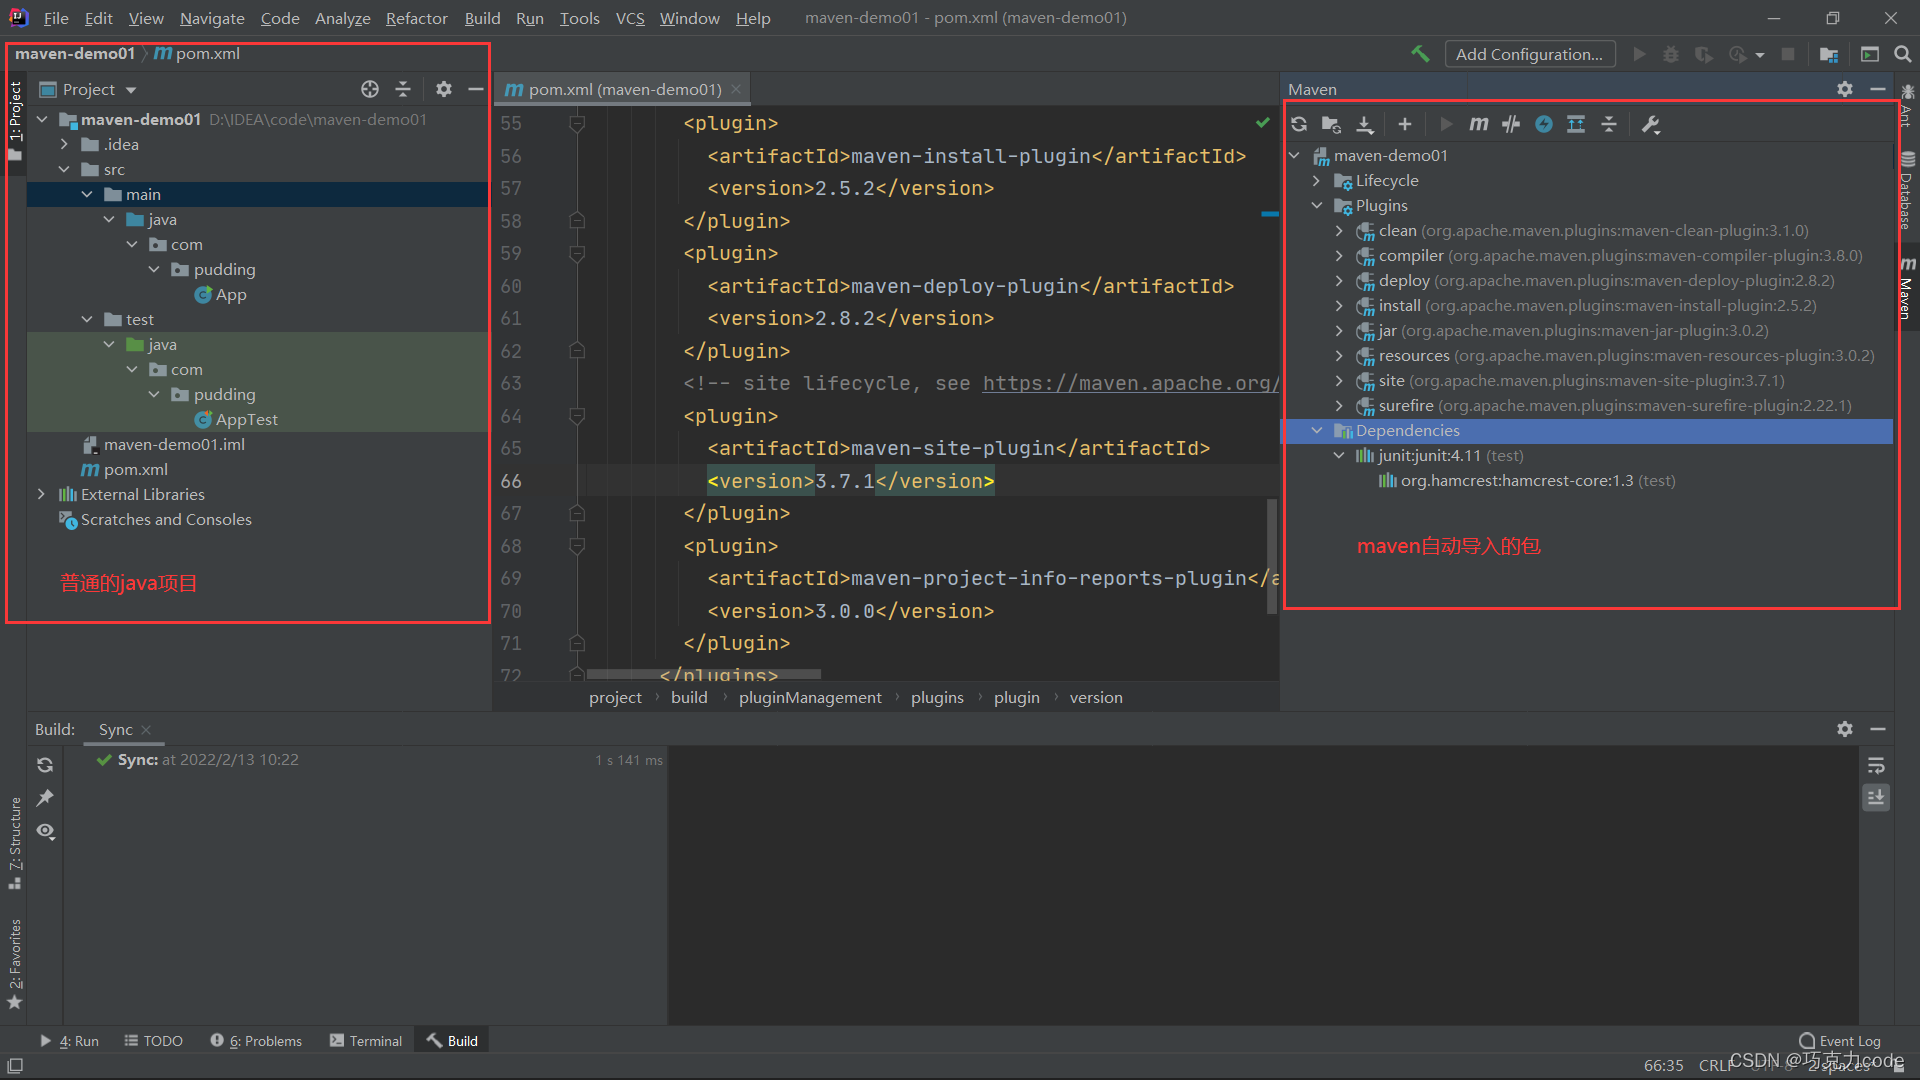Toggle Database tool window stripe button
1920x1080 pixels.
pyautogui.click(x=1907, y=191)
